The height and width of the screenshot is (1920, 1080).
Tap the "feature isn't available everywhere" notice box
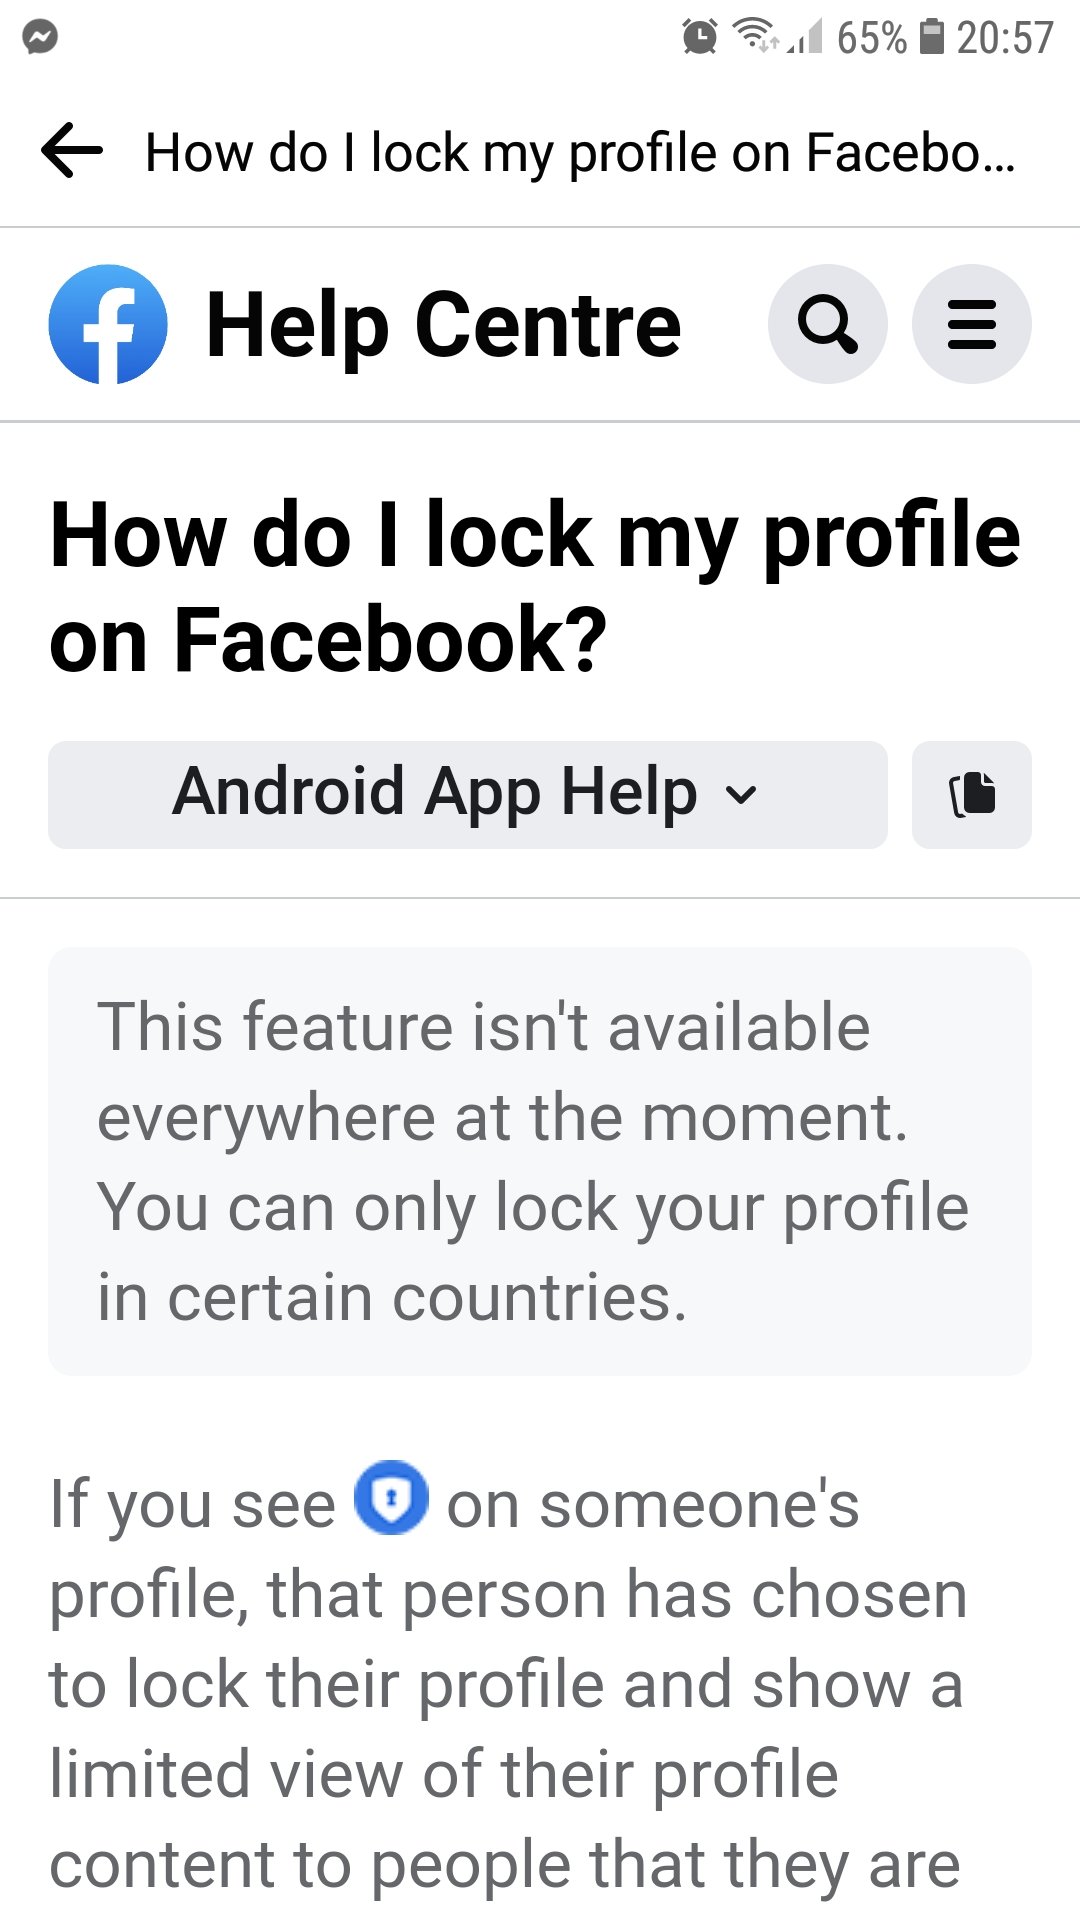pyautogui.click(x=539, y=1161)
